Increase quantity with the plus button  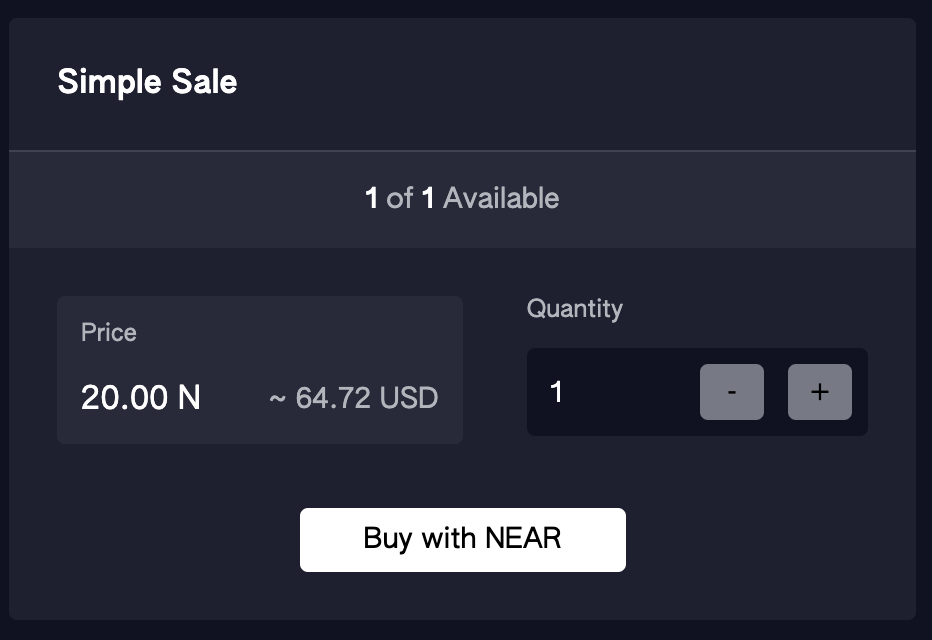820,392
